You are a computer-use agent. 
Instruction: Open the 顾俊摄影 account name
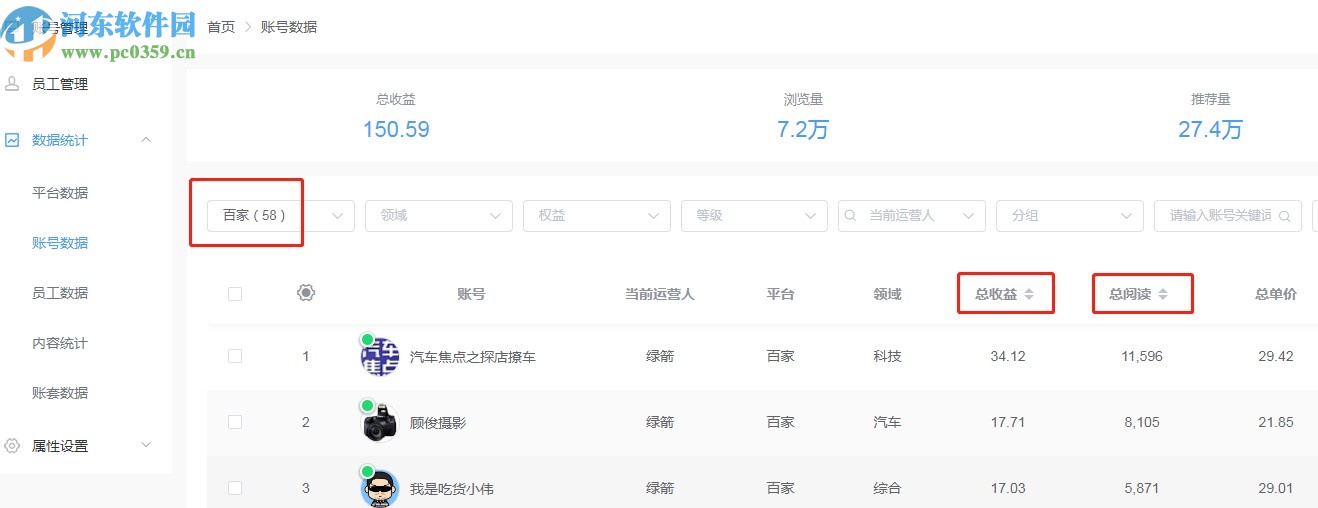tap(438, 423)
